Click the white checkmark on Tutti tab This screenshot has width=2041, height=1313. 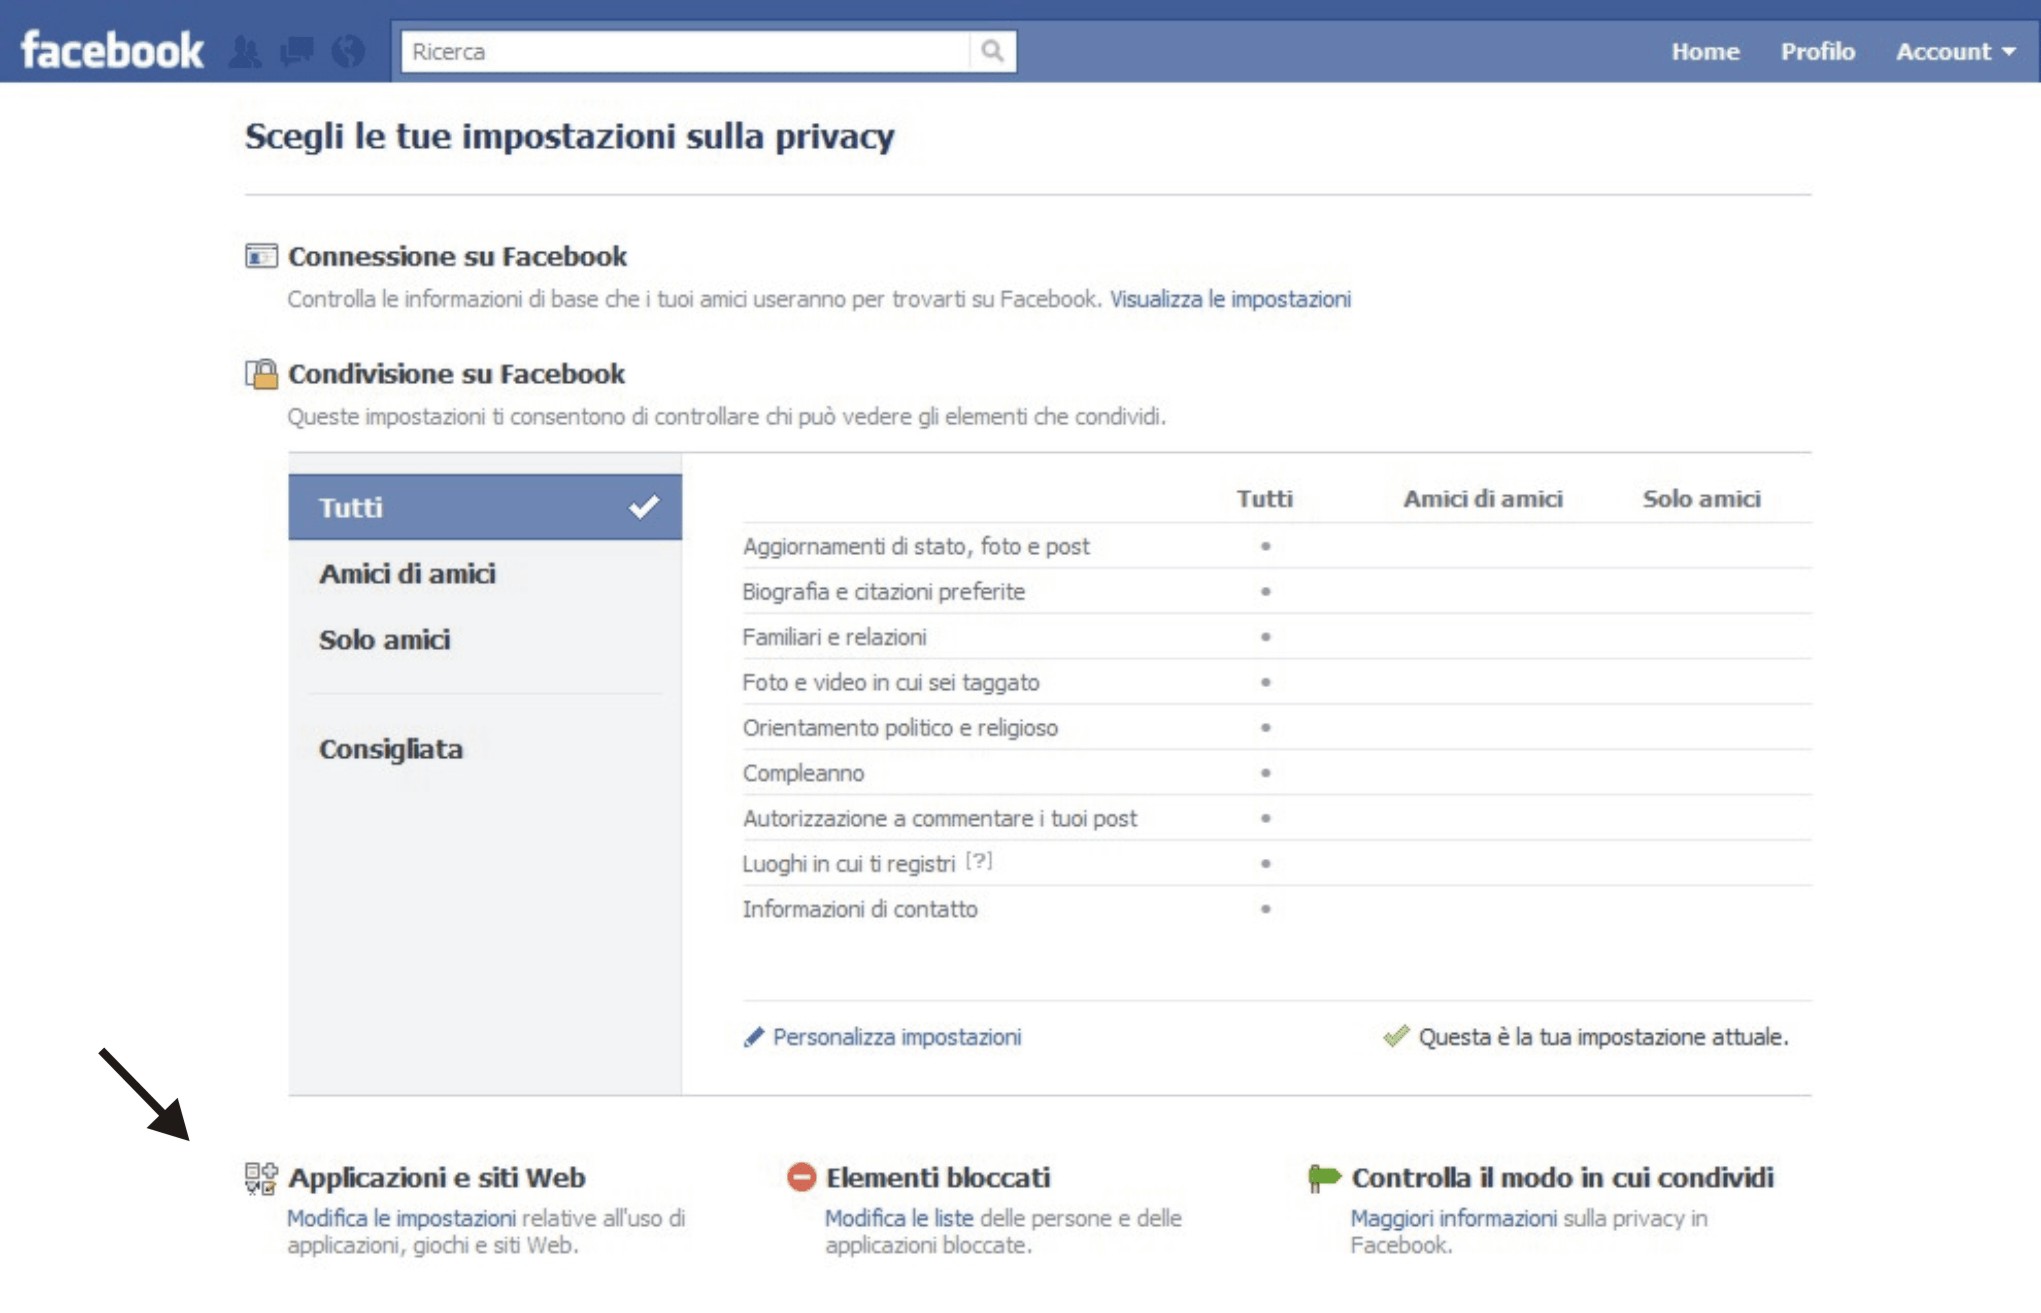point(644,507)
